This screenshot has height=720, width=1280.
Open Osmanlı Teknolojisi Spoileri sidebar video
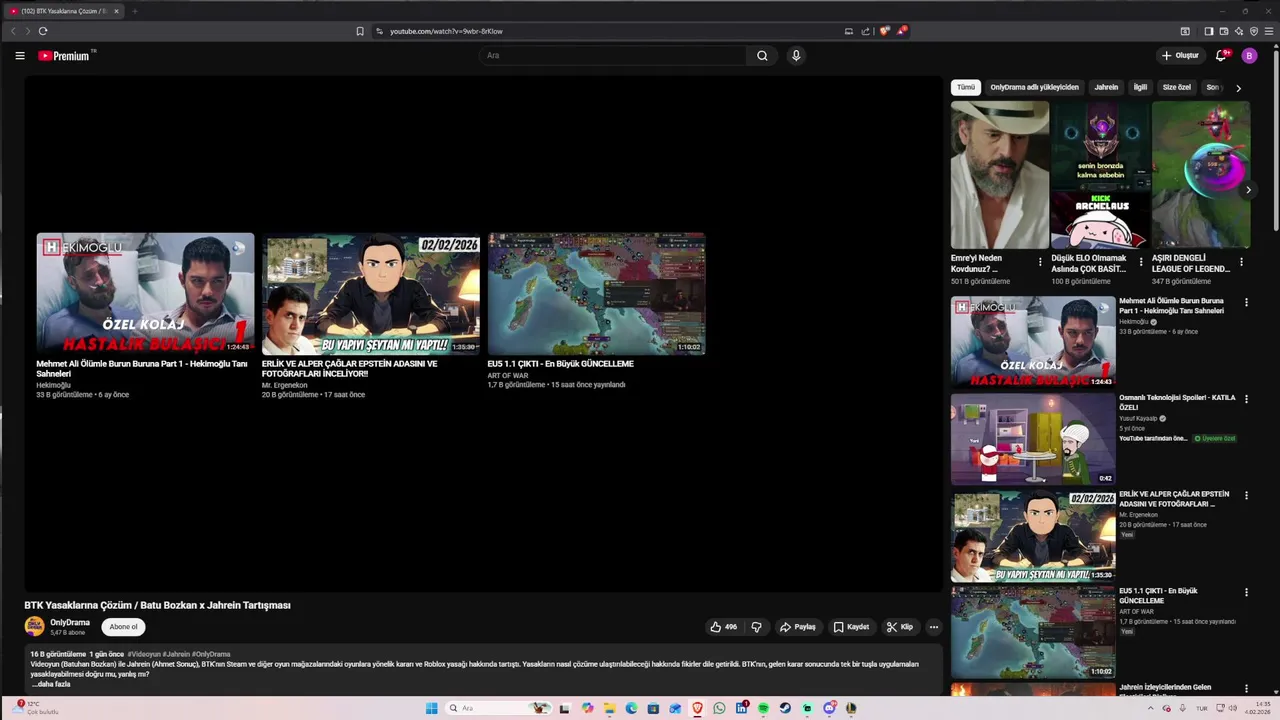pyautogui.click(x=1033, y=439)
